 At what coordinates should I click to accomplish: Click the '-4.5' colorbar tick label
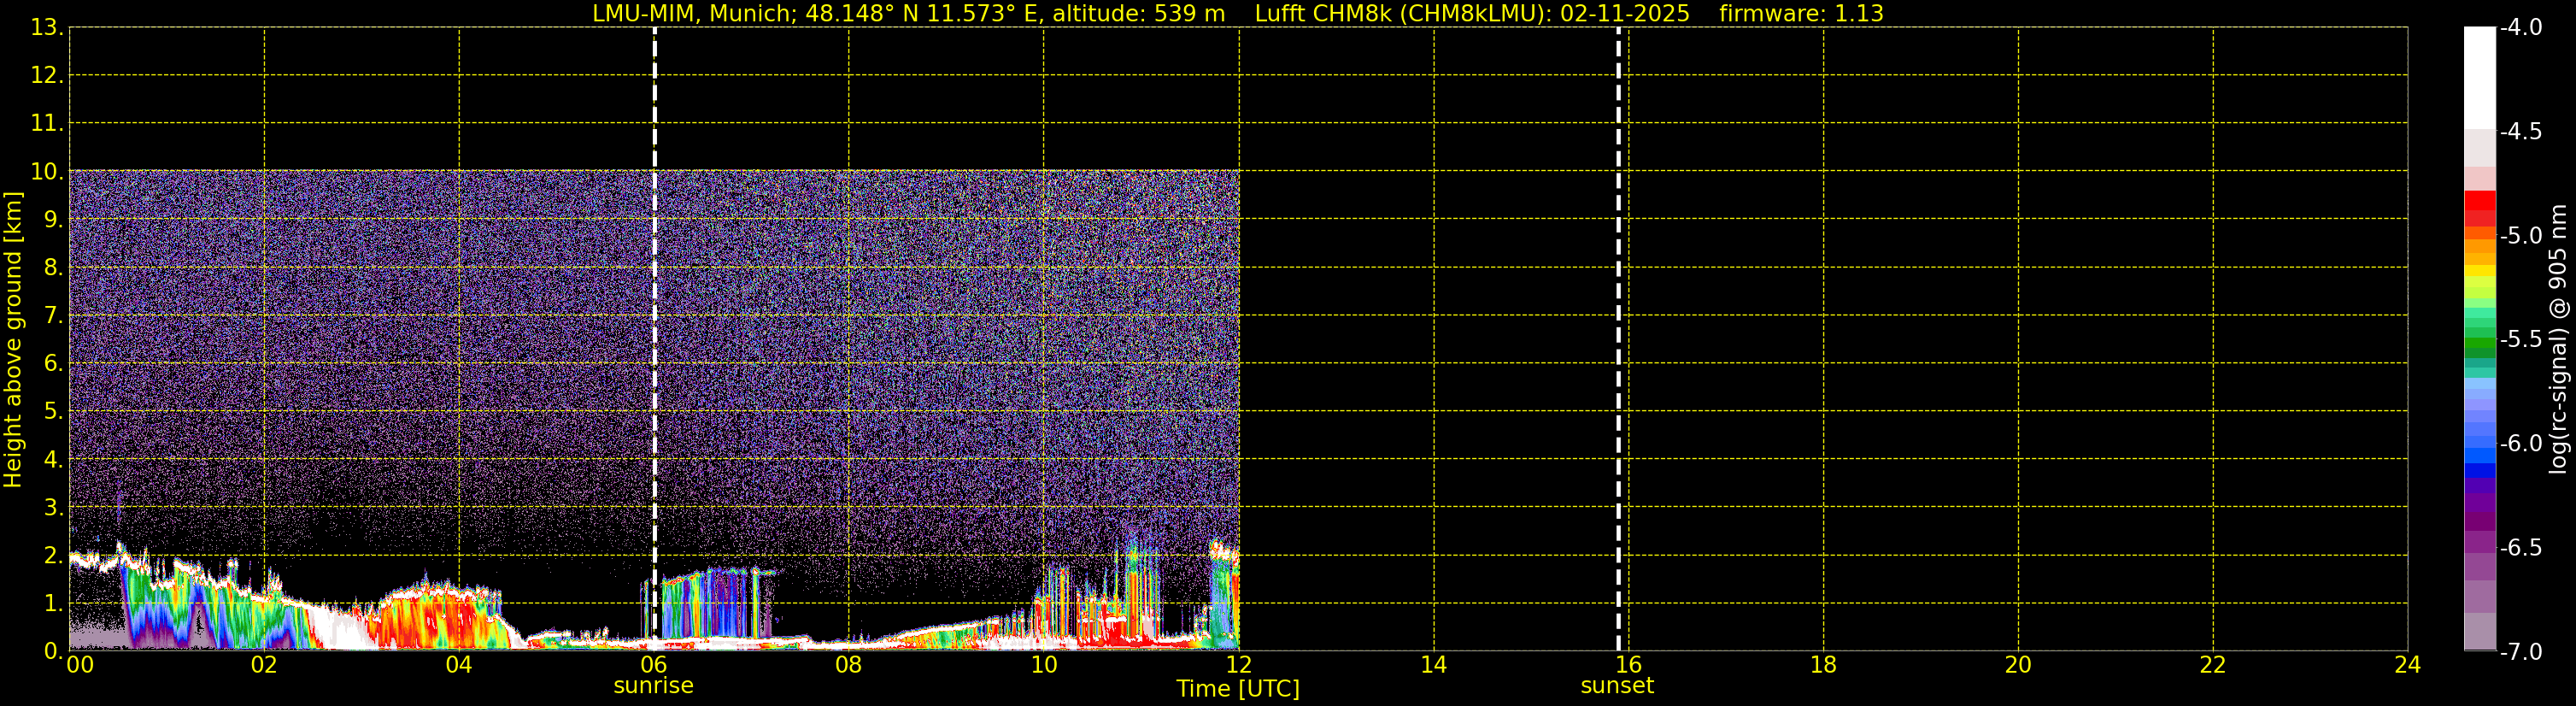point(2520,131)
